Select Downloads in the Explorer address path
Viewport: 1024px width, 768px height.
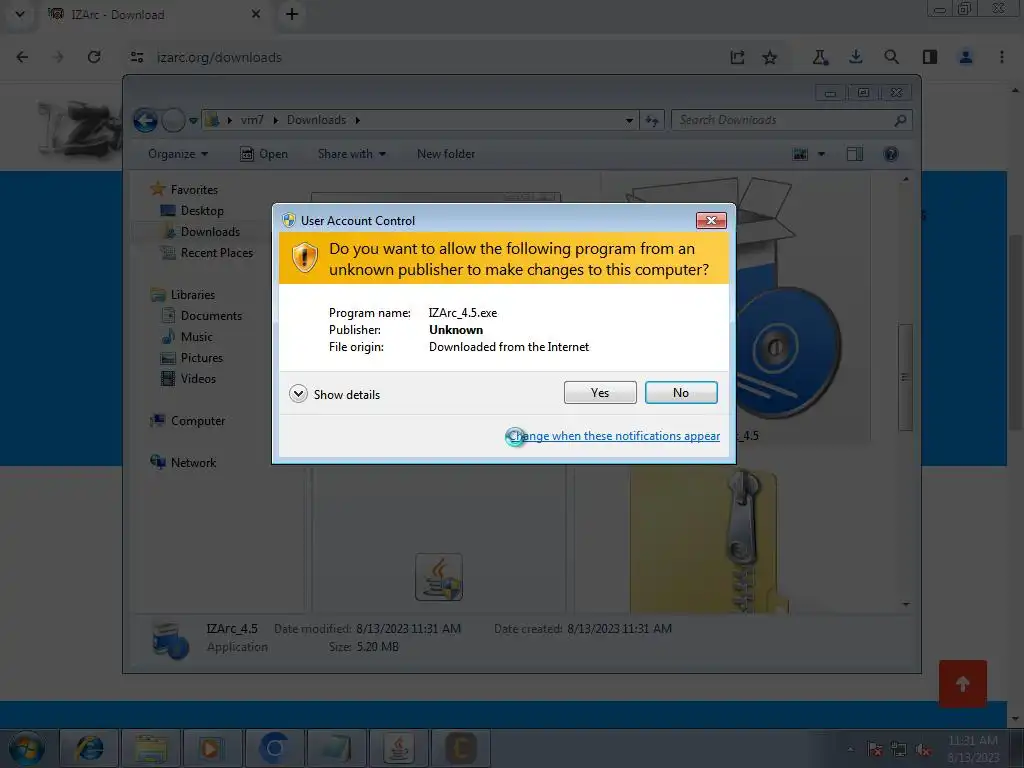point(316,120)
